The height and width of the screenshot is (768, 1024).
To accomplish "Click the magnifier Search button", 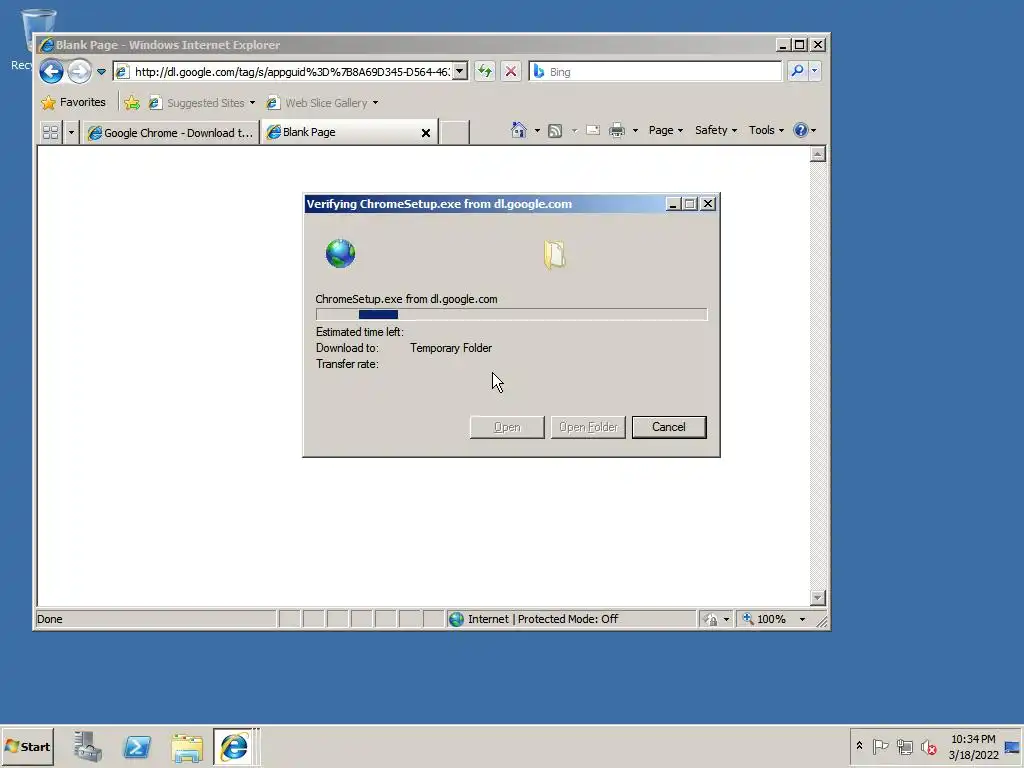I will click(x=797, y=71).
